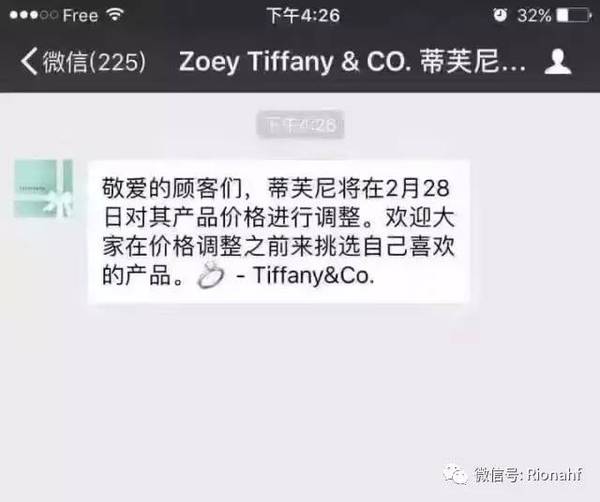This screenshot has height=502, width=600.
Task: Tap the Zoey Tiffany & CO. chat title
Action: point(352,61)
